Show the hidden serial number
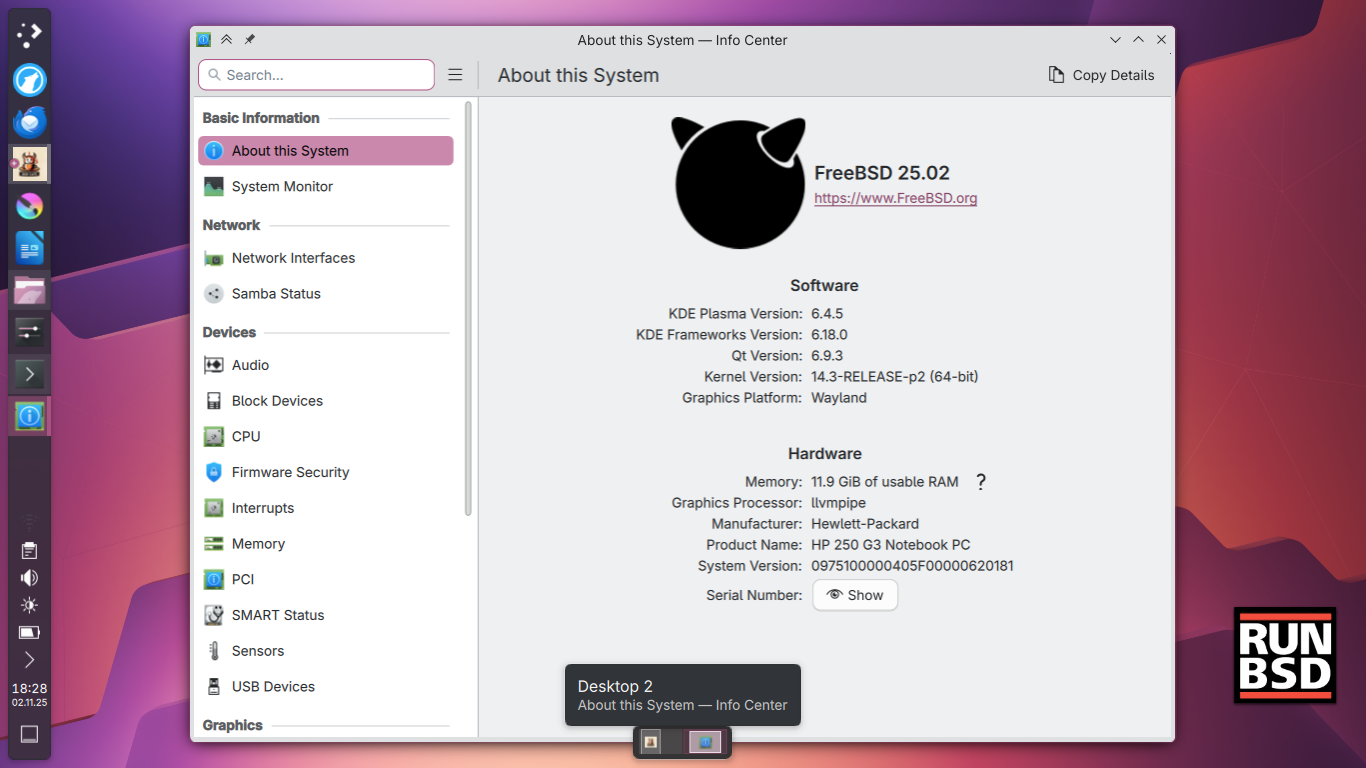 (x=855, y=595)
